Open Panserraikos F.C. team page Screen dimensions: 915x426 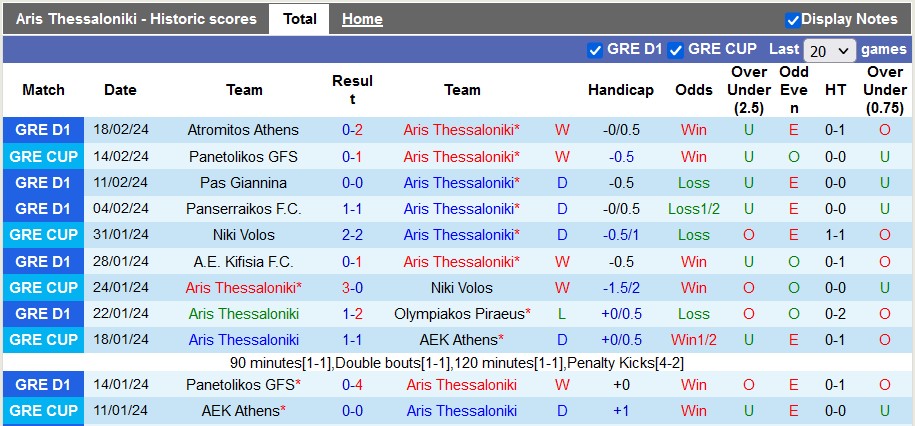pyautogui.click(x=243, y=209)
